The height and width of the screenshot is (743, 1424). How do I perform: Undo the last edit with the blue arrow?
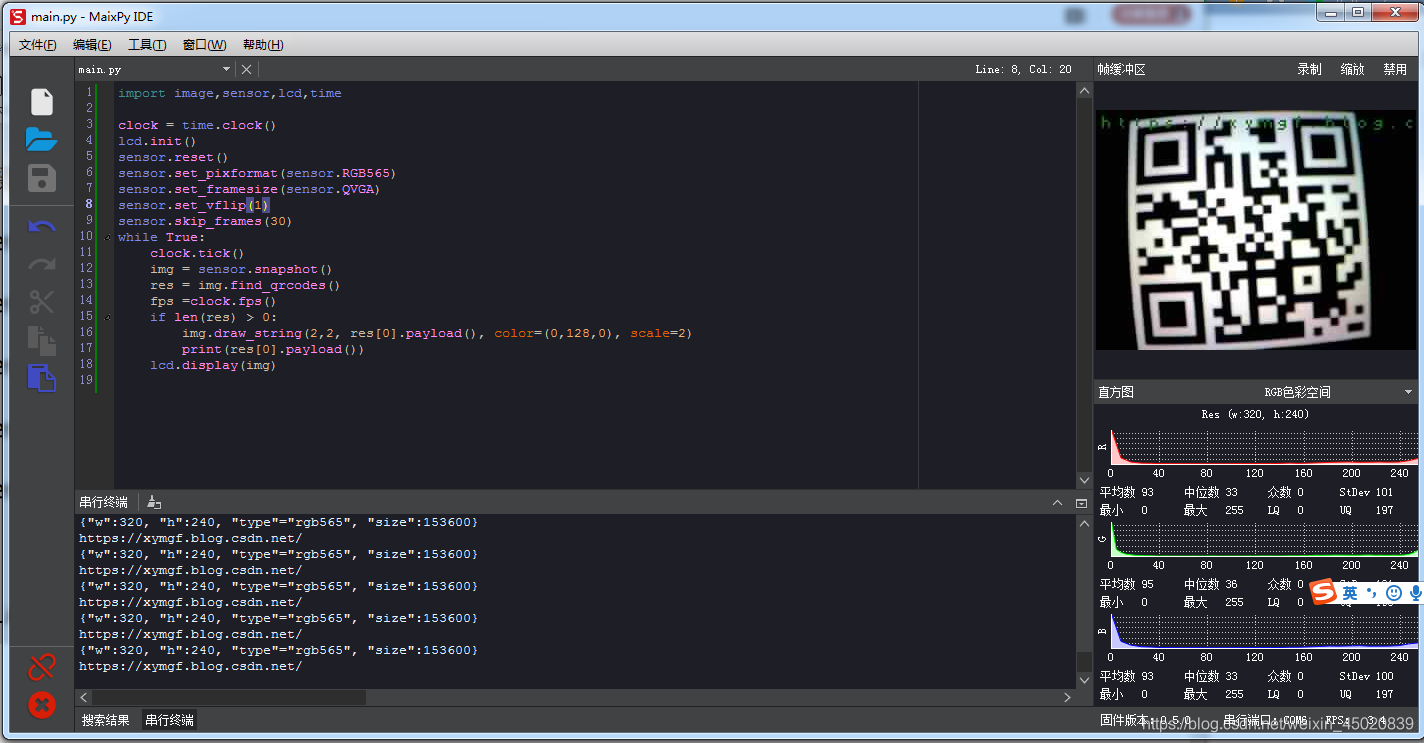coord(42,226)
